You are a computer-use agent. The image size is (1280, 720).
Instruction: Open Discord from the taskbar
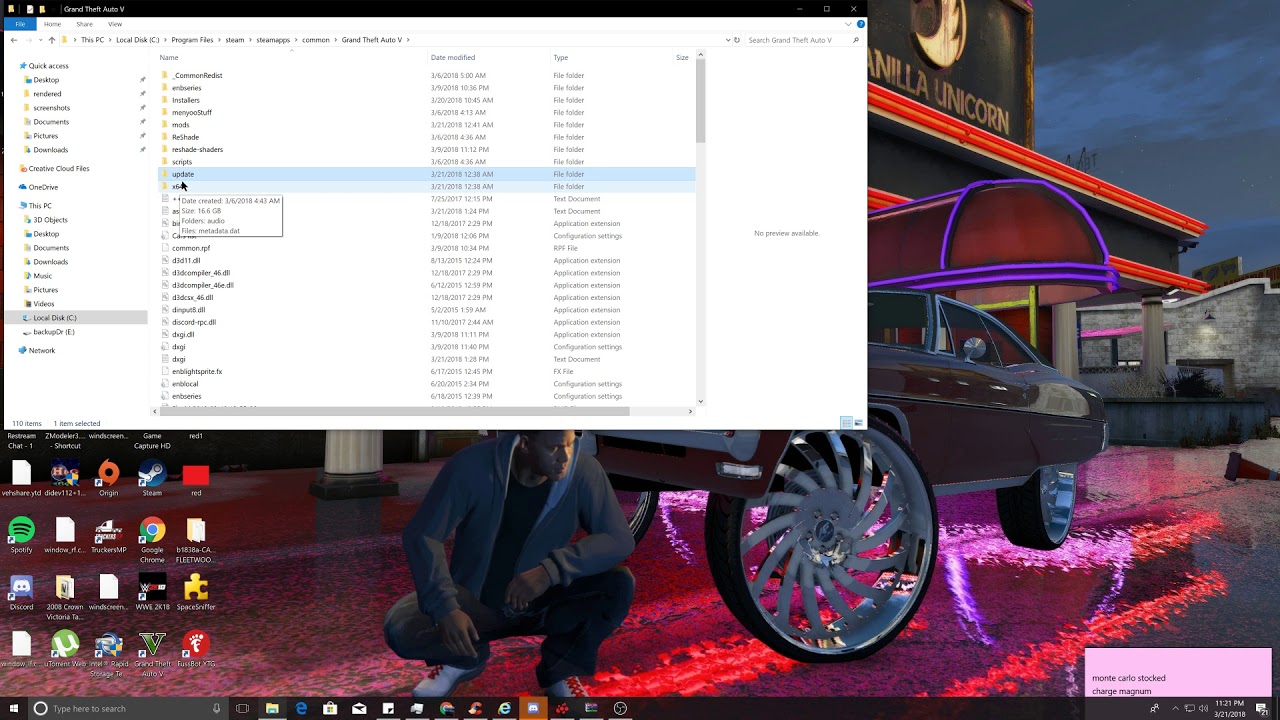click(533, 708)
